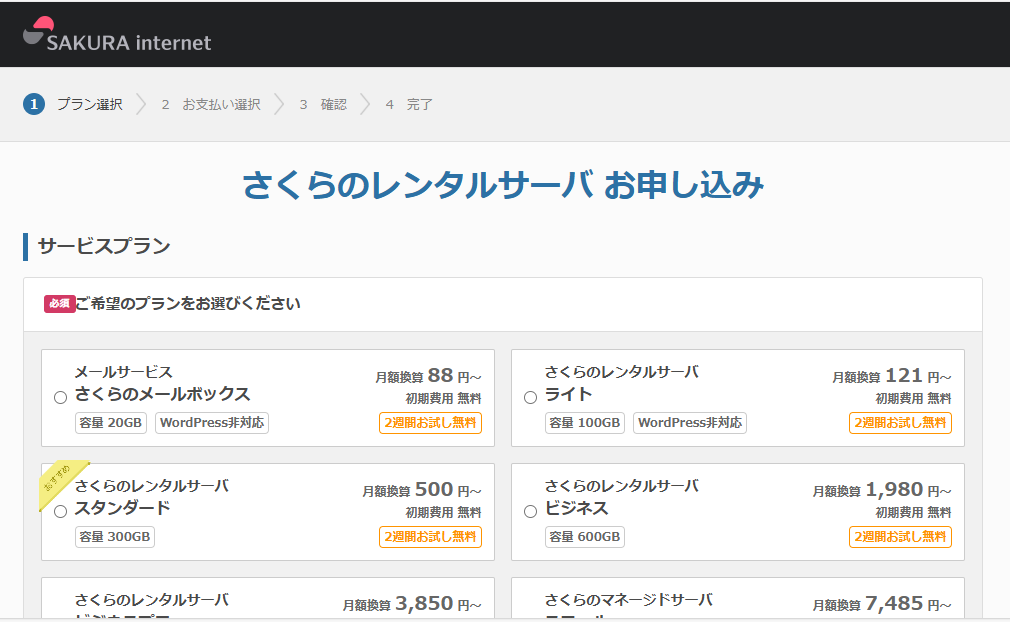Click 2週間お試し無料 badge on ライト card
Screen dimensions: 1010x622
(x=900, y=422)
